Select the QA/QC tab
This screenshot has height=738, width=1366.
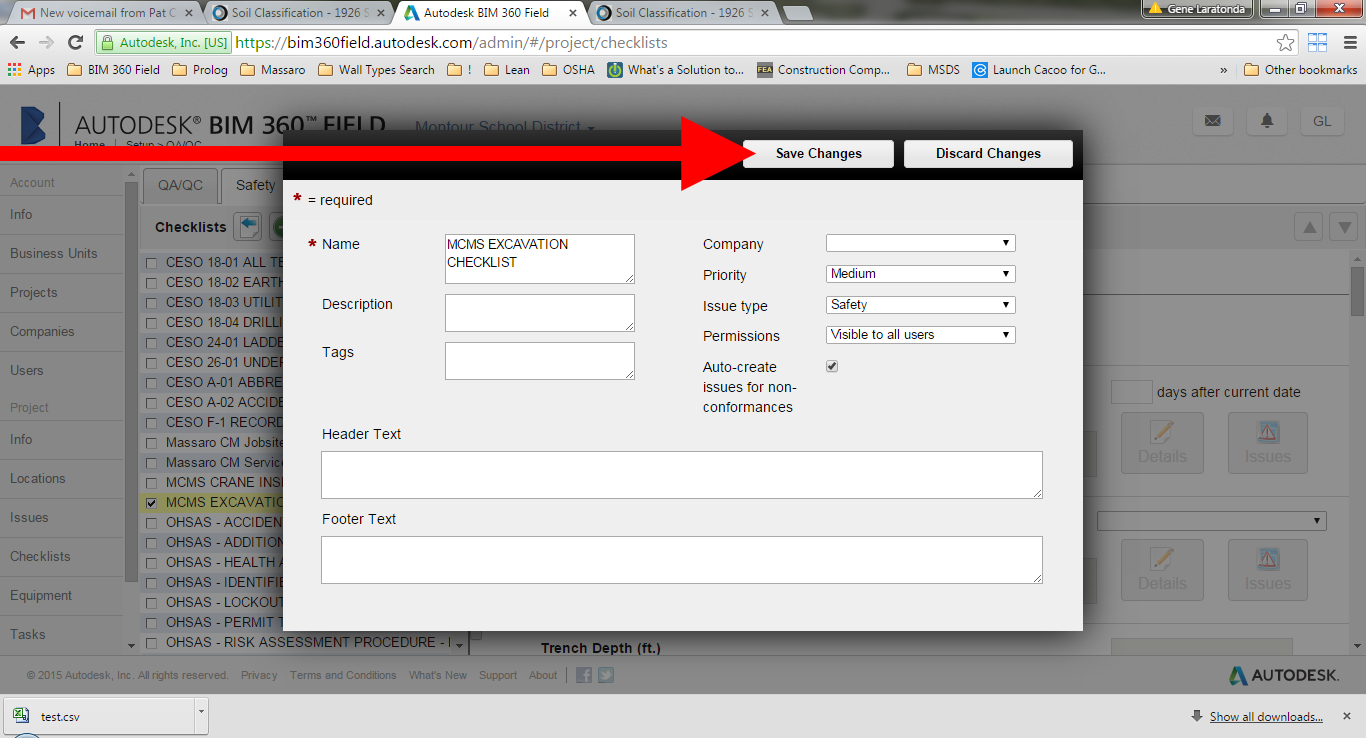point(180,185)
